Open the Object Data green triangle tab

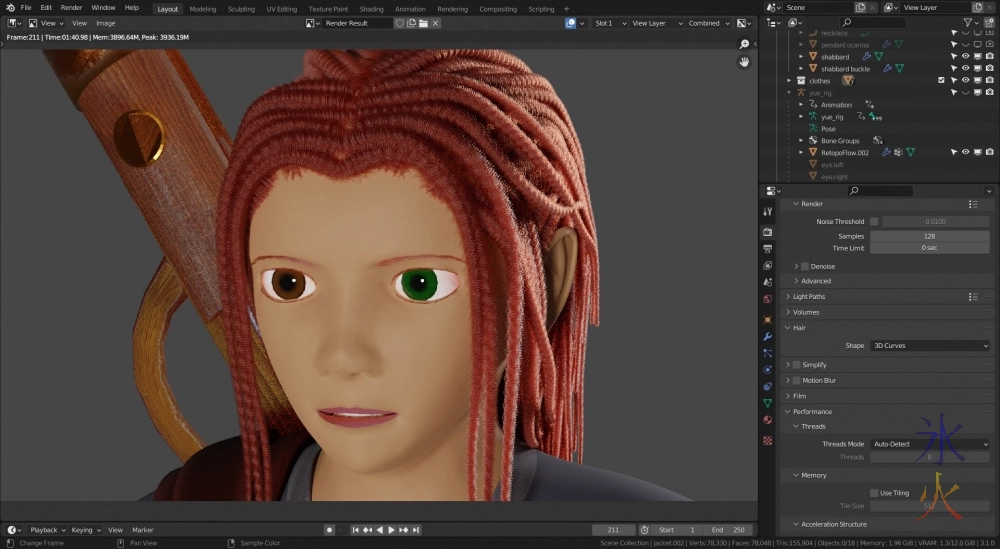[767, 403]
